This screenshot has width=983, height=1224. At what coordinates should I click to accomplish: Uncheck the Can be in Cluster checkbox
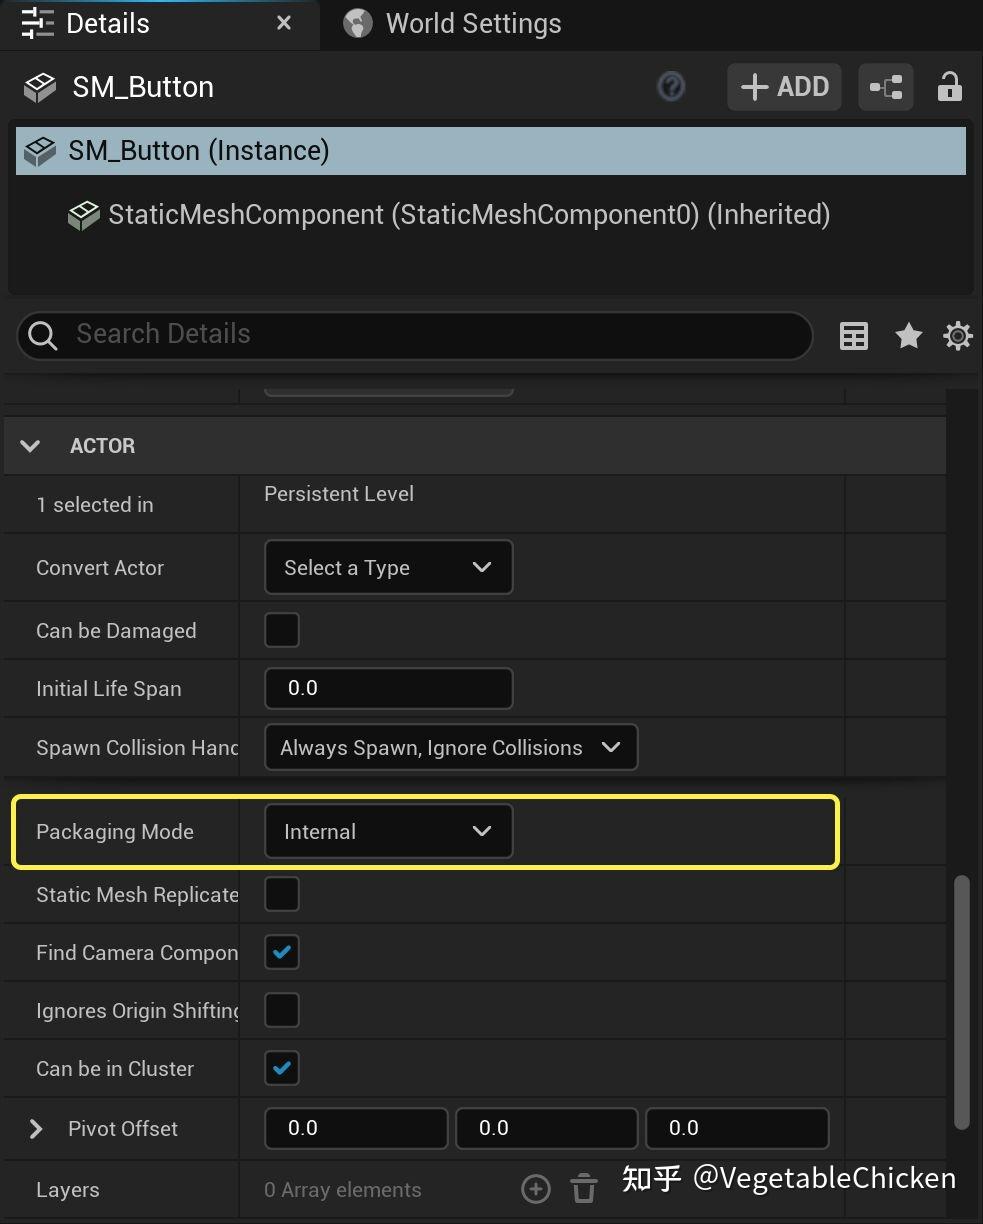tap(282, 1069)
